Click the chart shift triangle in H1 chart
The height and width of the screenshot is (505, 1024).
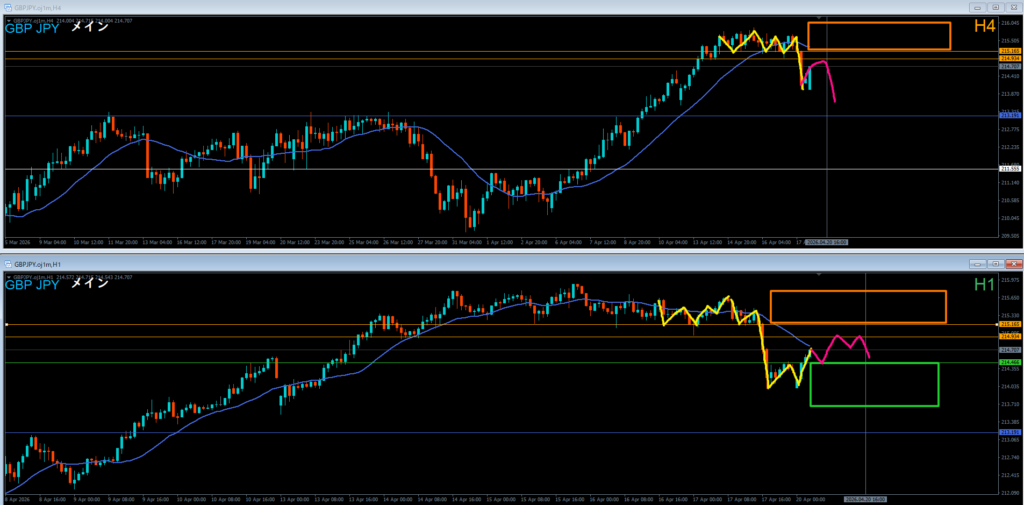point(819,274)
